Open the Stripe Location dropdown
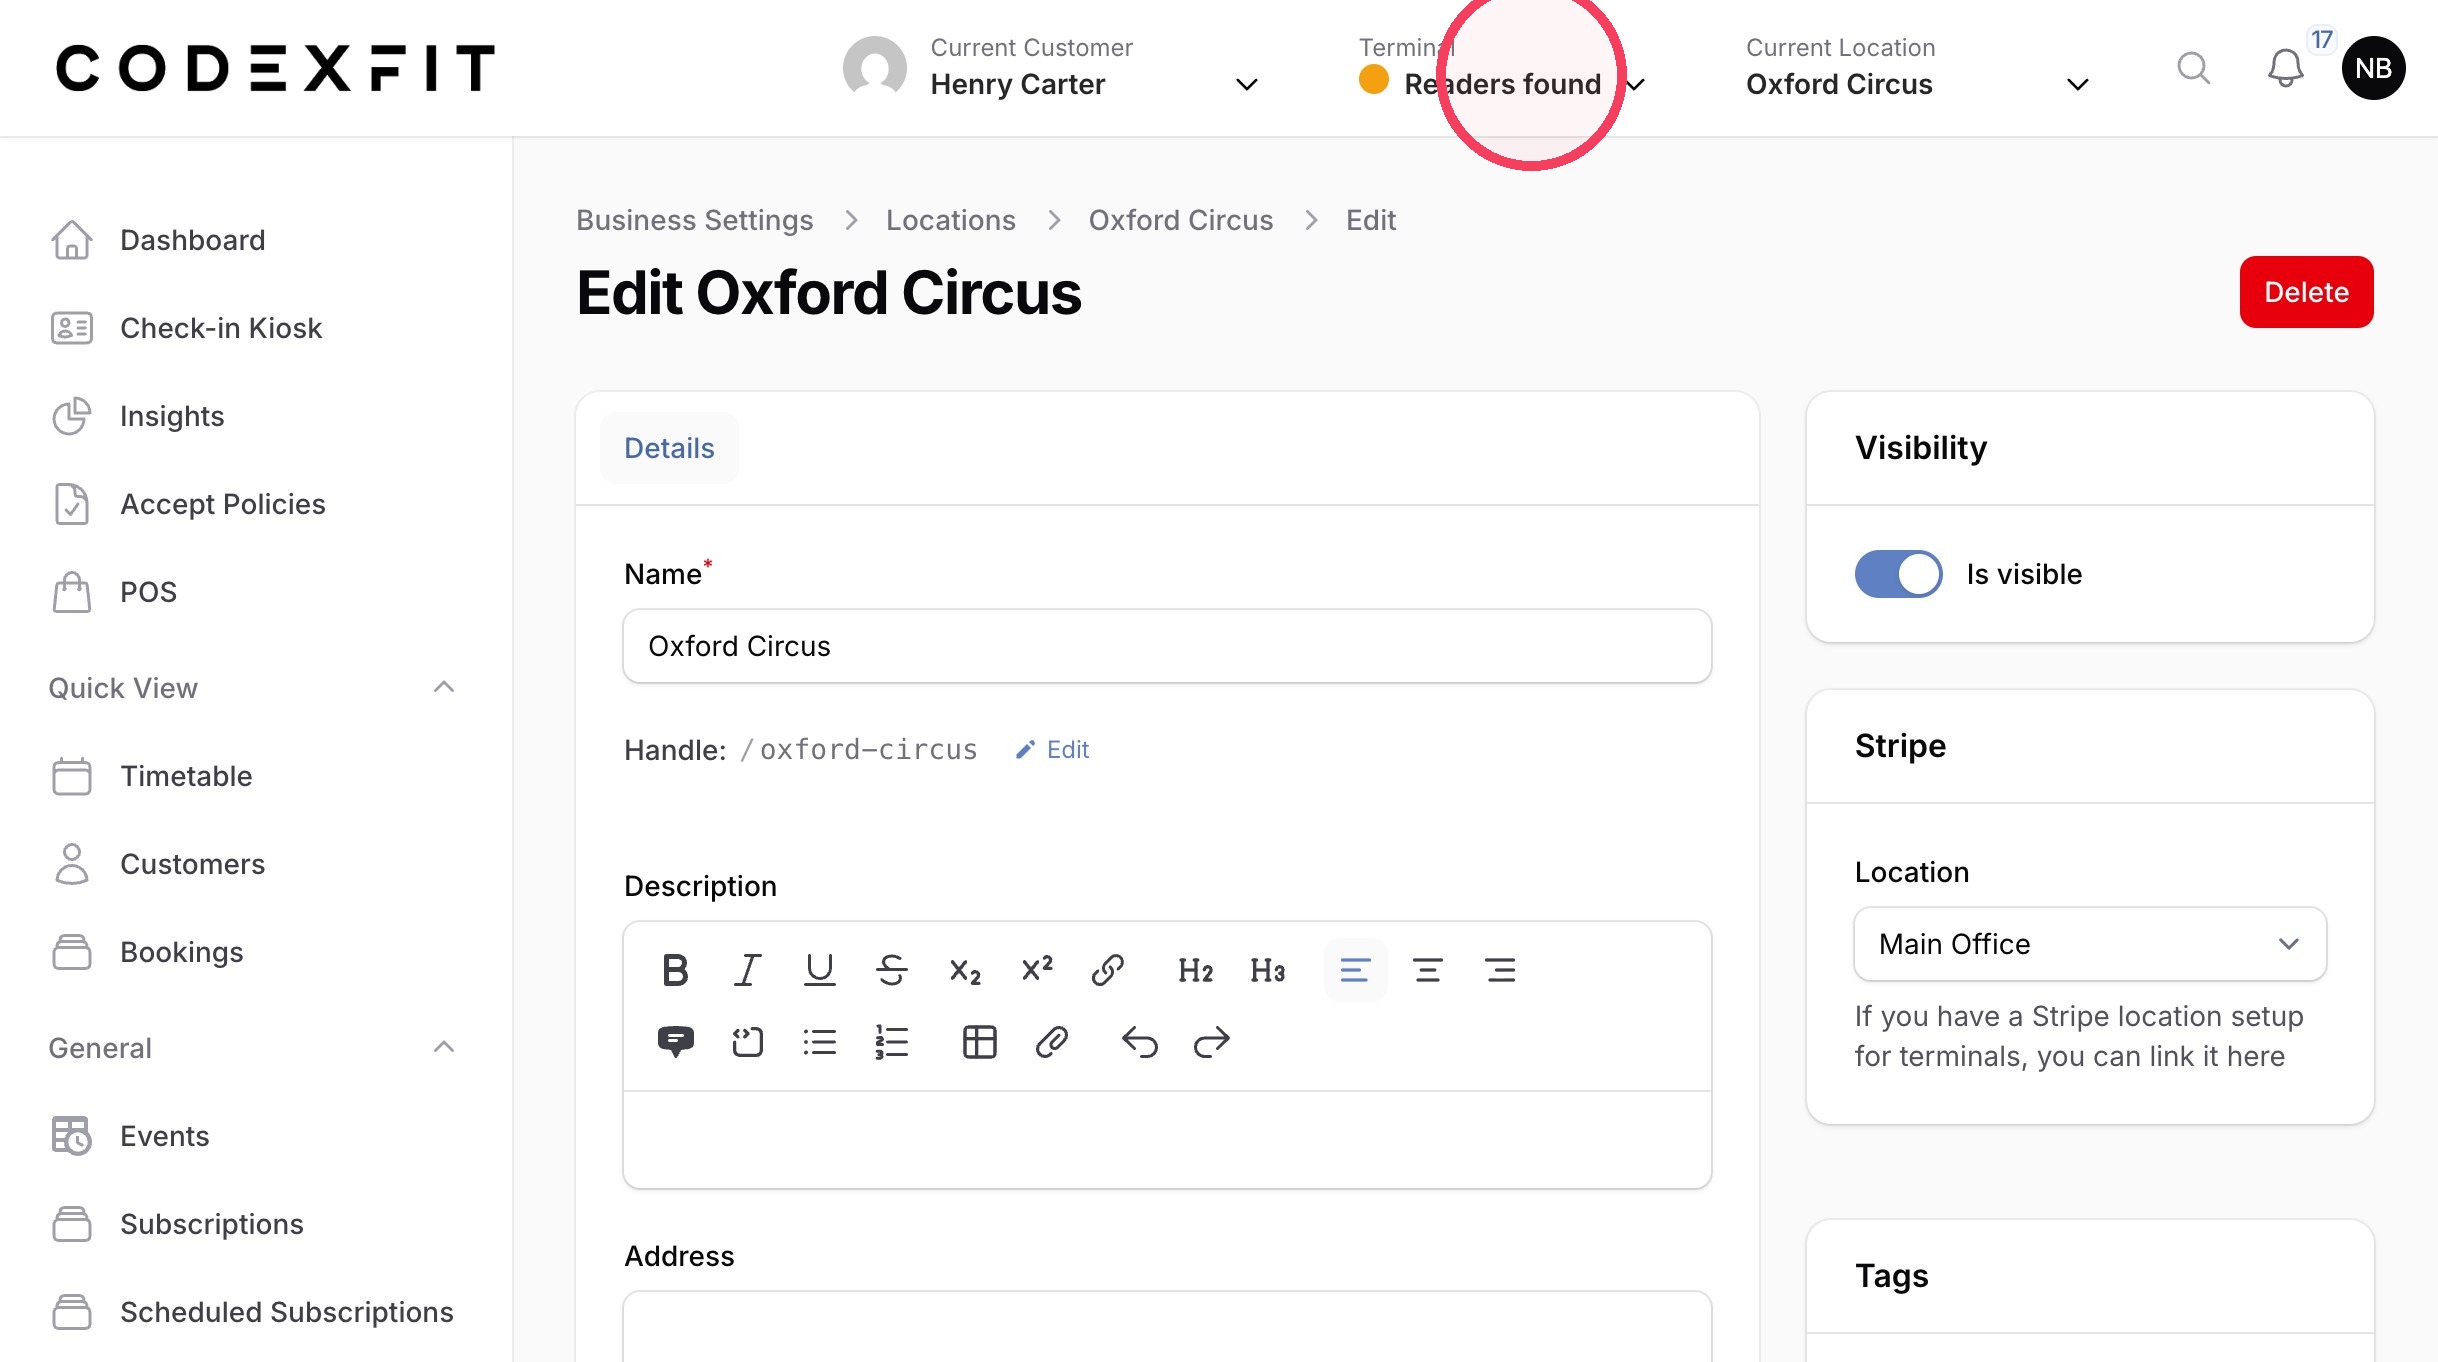This screenshot has width=2438, height=1362. [x=2090, y=944]
